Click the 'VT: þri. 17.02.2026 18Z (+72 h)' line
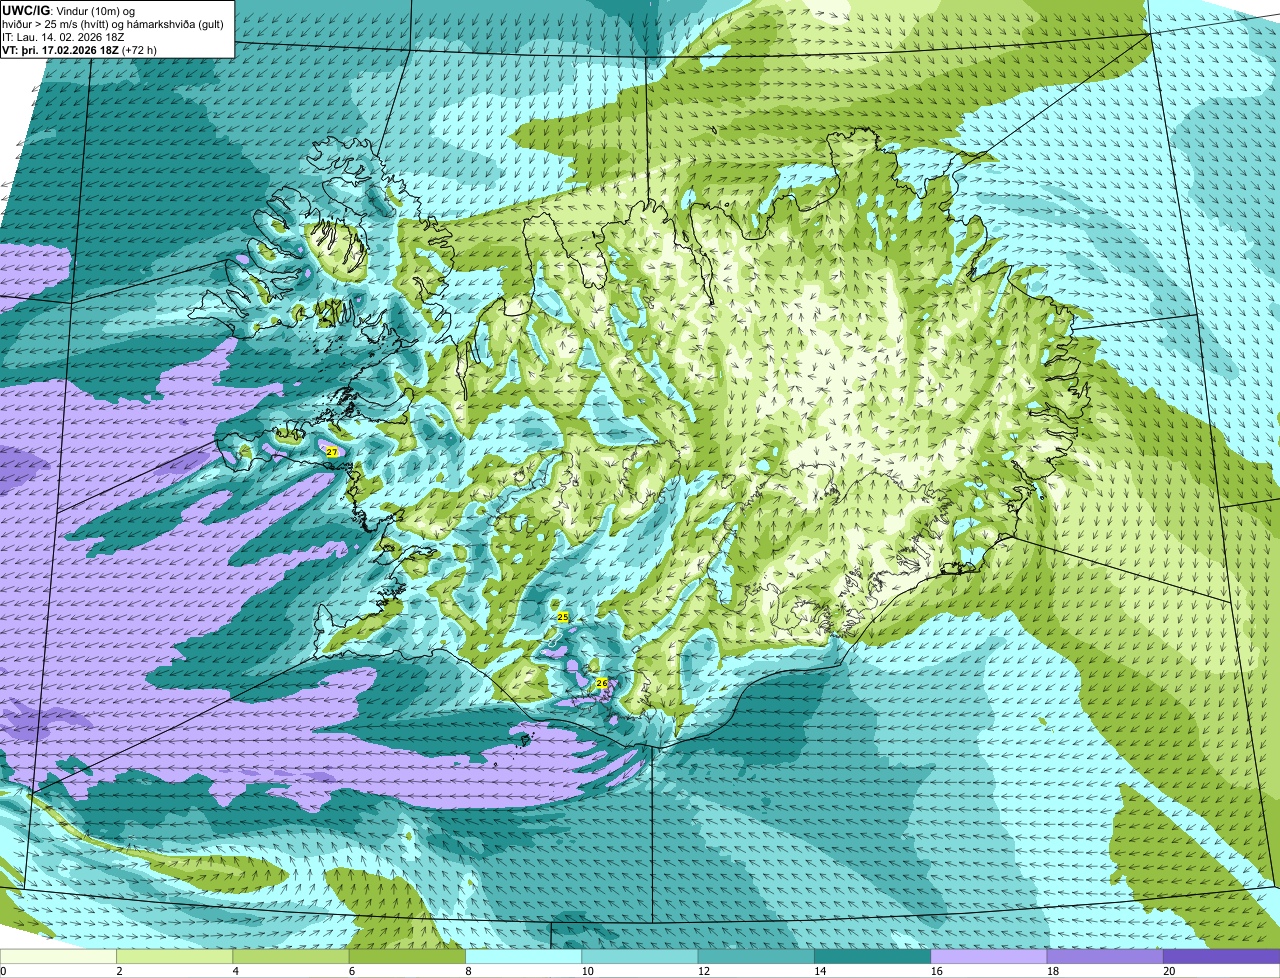 (80, 50)
